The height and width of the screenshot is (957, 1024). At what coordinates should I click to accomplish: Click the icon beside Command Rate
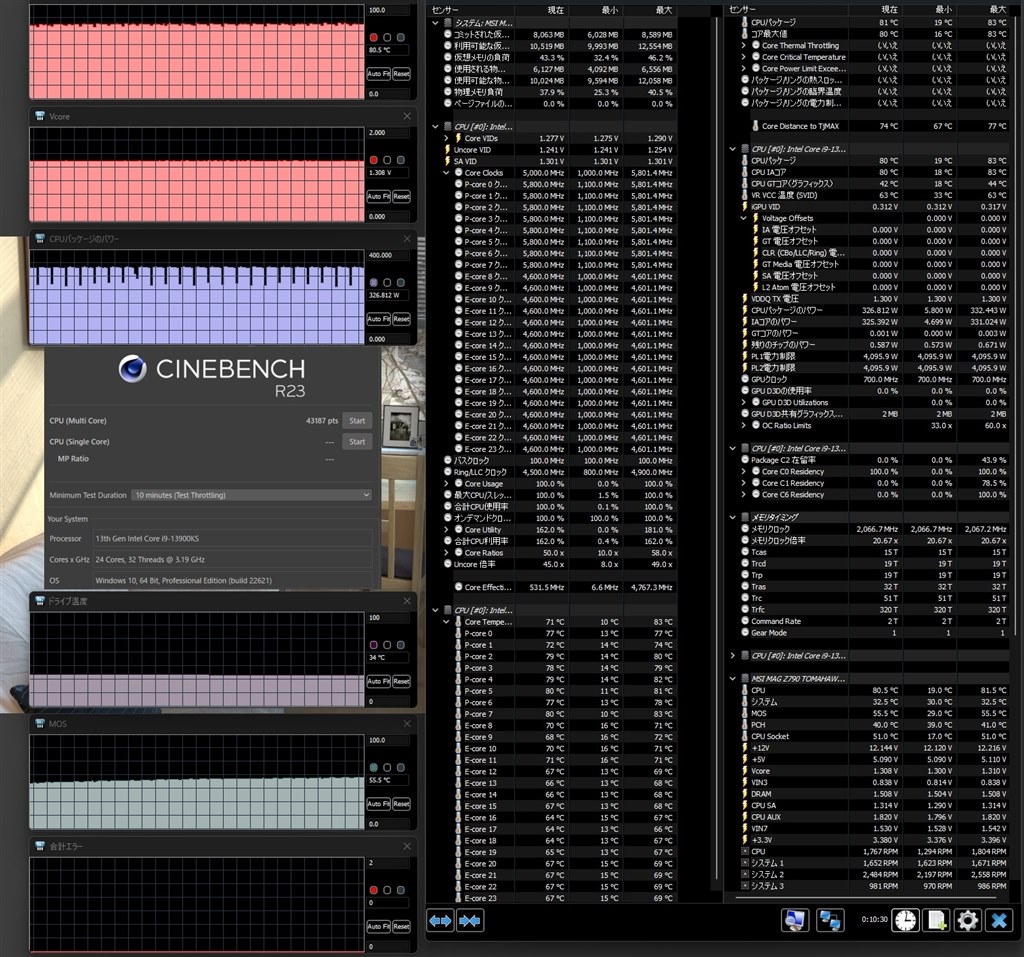click(x=745, y=621)
